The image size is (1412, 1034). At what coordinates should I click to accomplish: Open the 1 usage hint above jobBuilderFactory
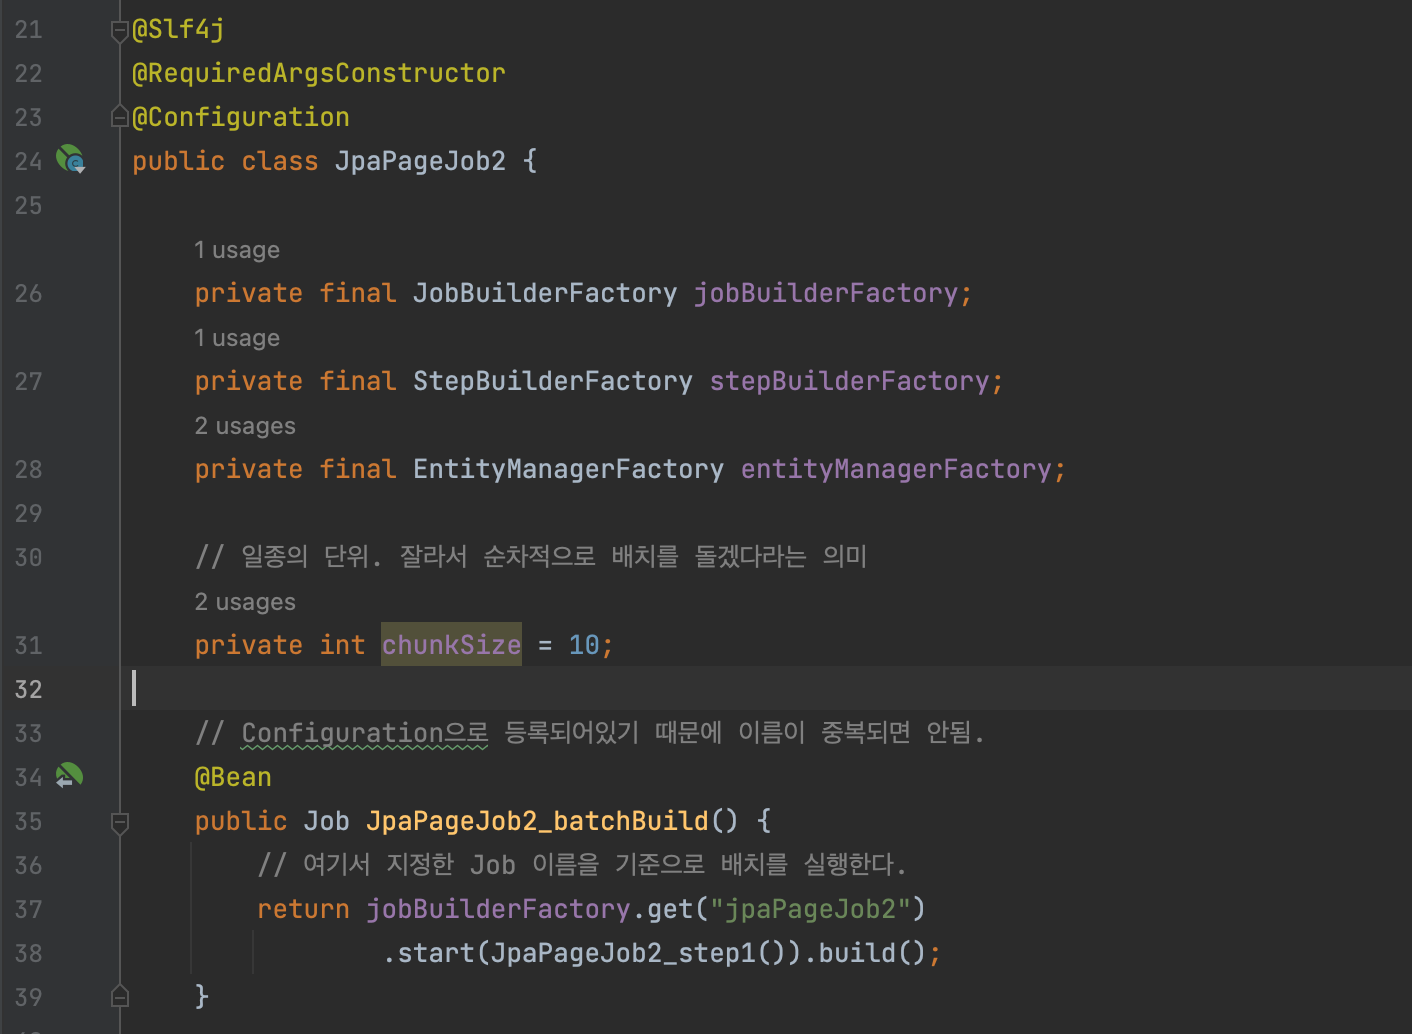236,249
